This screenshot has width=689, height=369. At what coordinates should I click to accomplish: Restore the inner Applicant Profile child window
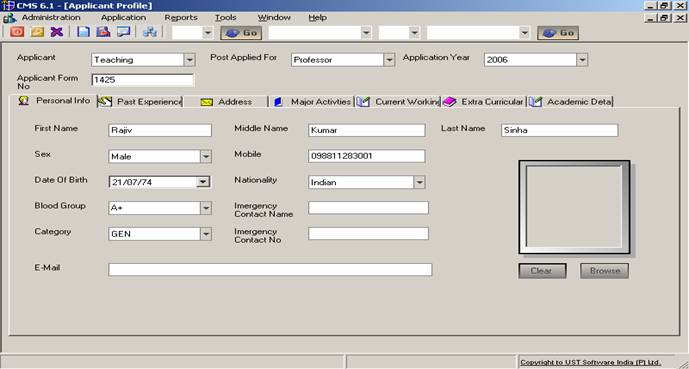pyautogui.click(x=665, y=18)
